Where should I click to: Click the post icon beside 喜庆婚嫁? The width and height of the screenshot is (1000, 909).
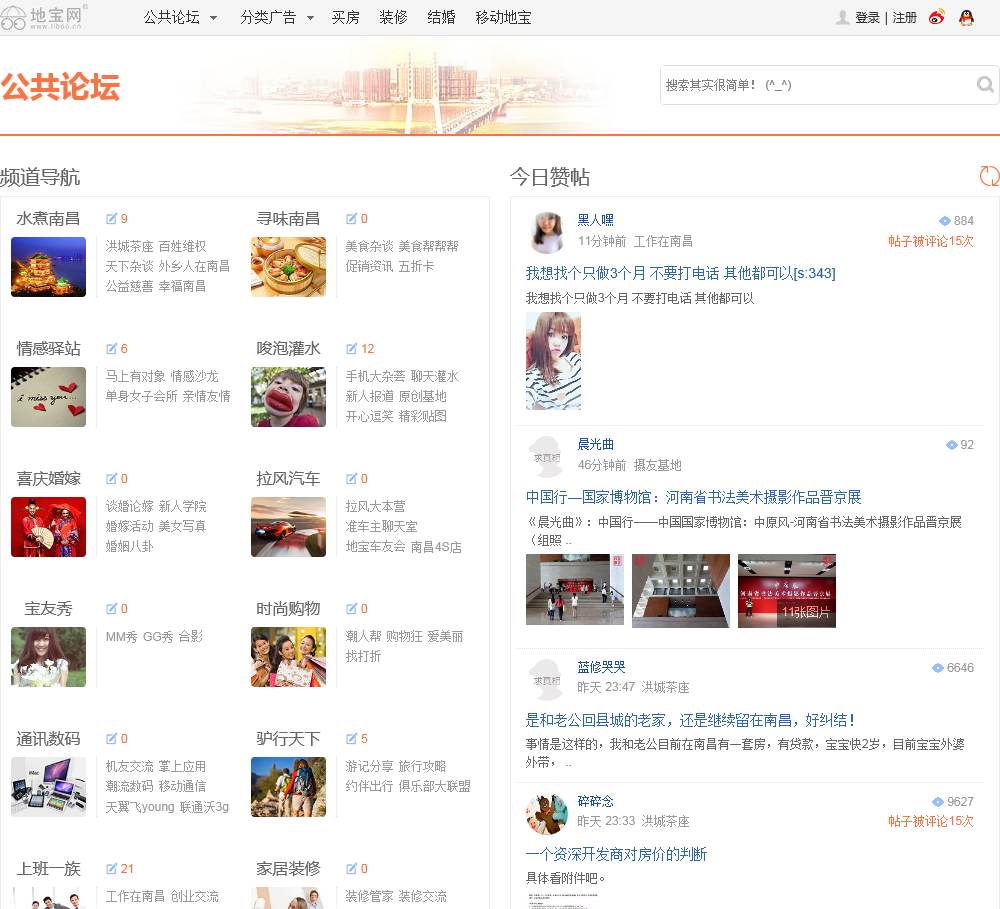(x=112, y=478)
